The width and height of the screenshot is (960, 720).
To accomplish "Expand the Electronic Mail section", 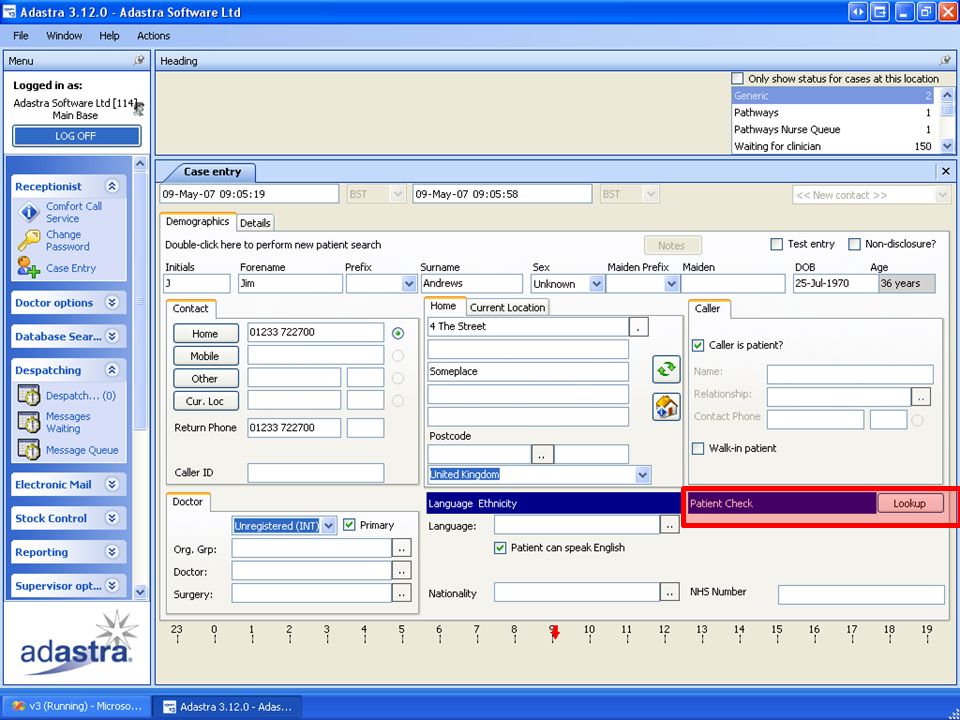I will (x=112, y=484).
